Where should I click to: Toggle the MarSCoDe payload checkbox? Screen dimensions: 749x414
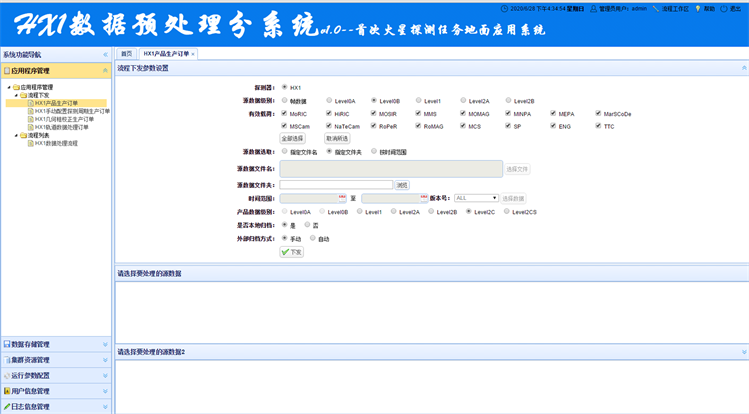pos(598,114)
